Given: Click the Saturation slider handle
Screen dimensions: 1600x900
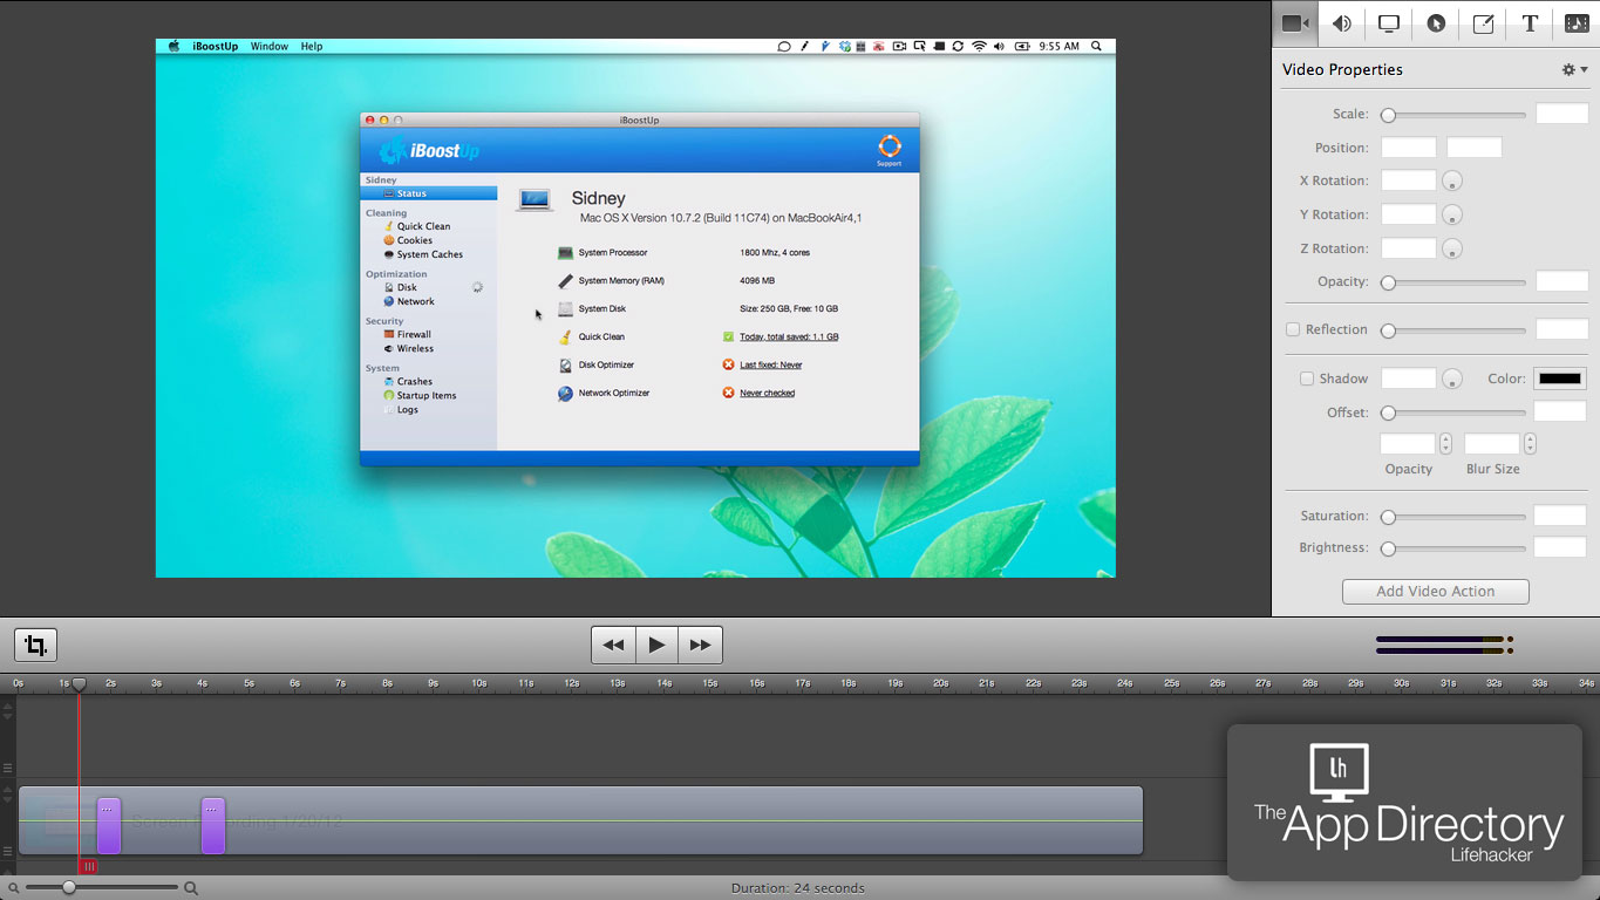Looking at the screenshot, I should [x=1388, y=517].
